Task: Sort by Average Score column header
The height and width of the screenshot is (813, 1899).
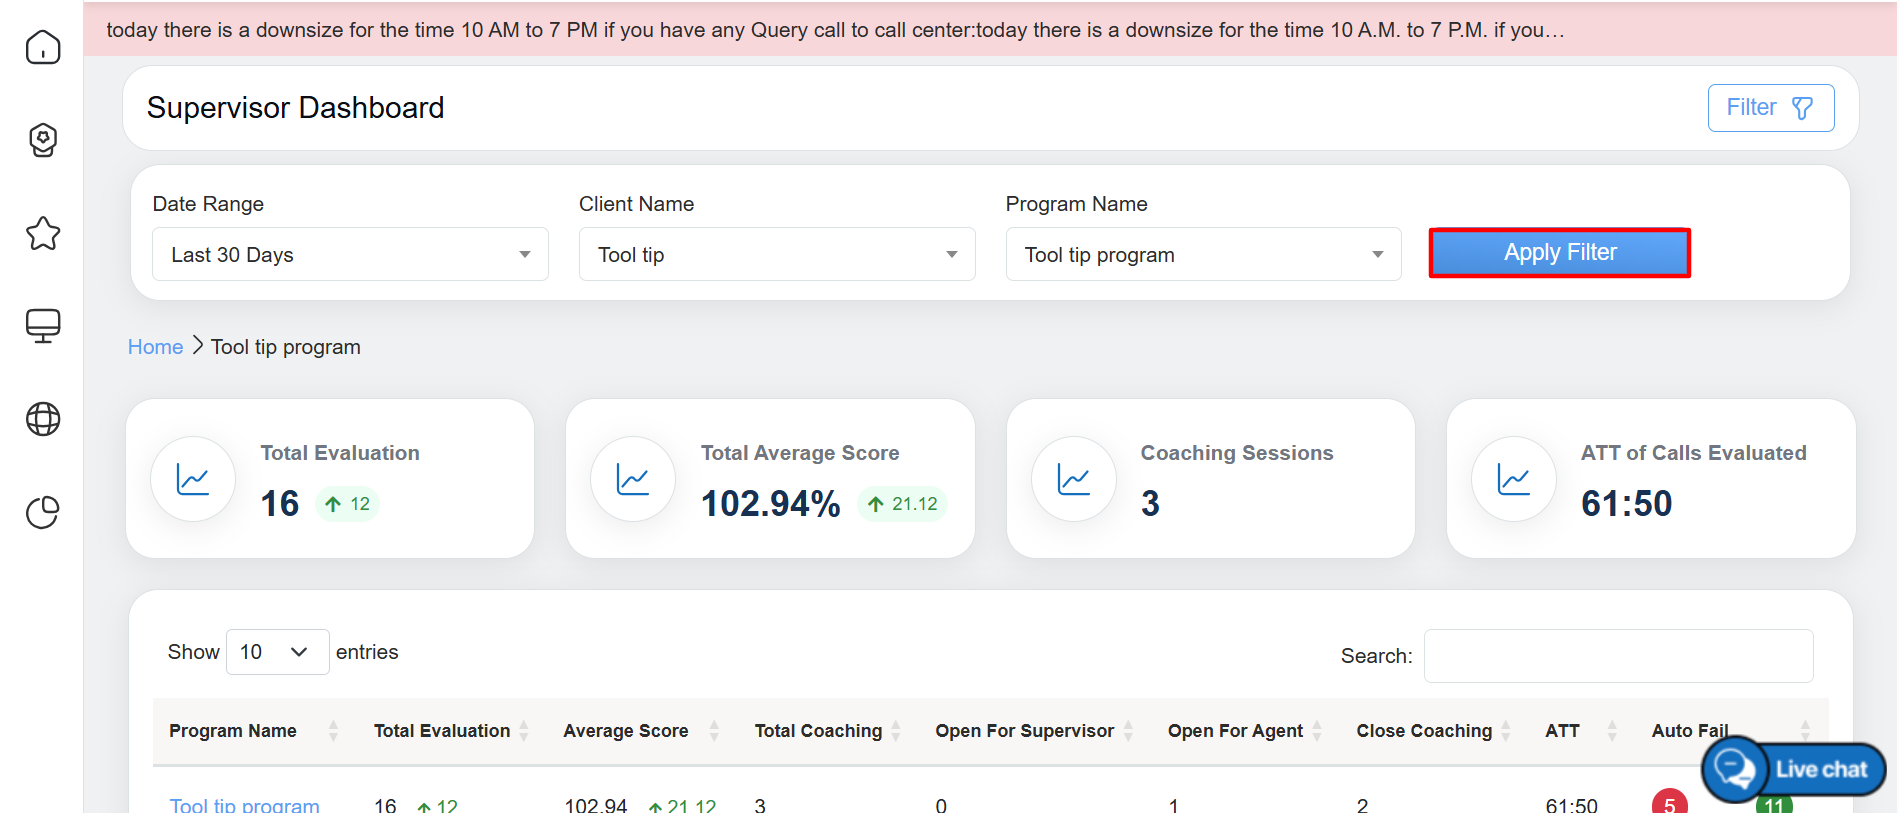Action: pos(626,731)
